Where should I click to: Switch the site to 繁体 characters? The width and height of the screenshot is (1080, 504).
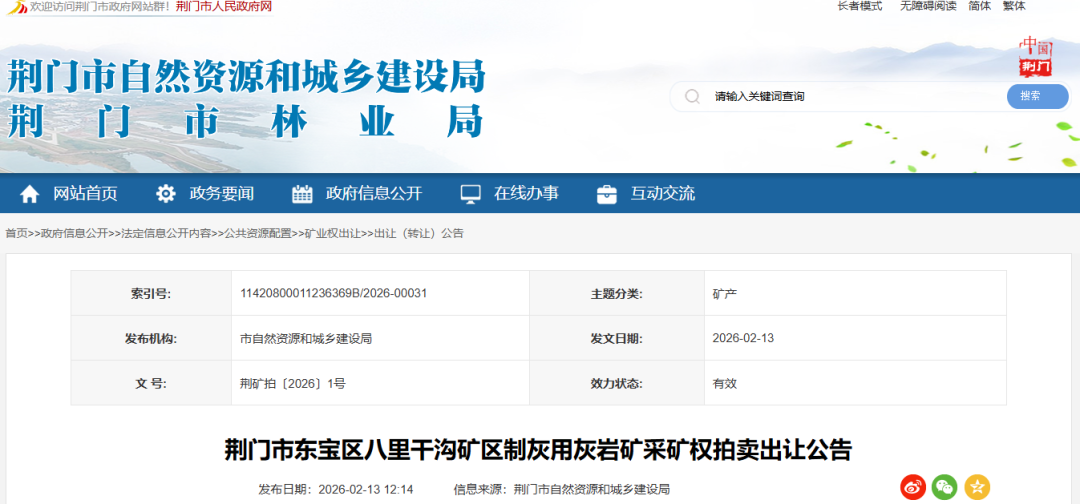[x=1014, y=6]
